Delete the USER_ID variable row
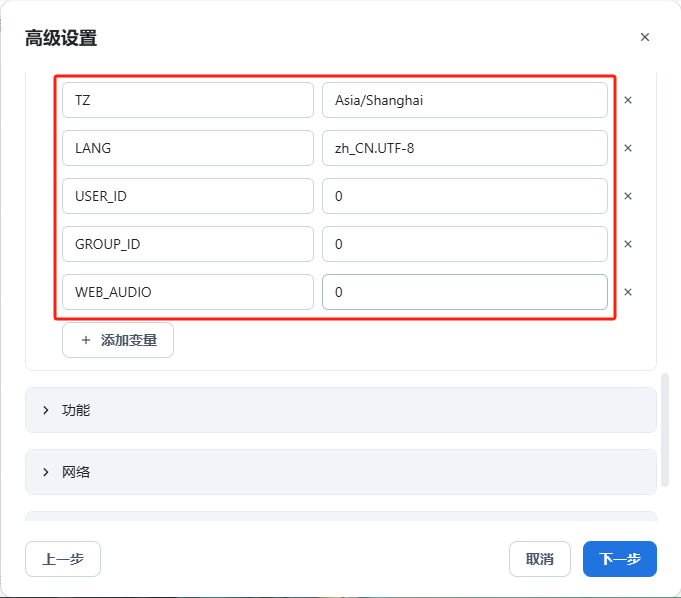This screenshot has height=598, width=681. (628, 196)
